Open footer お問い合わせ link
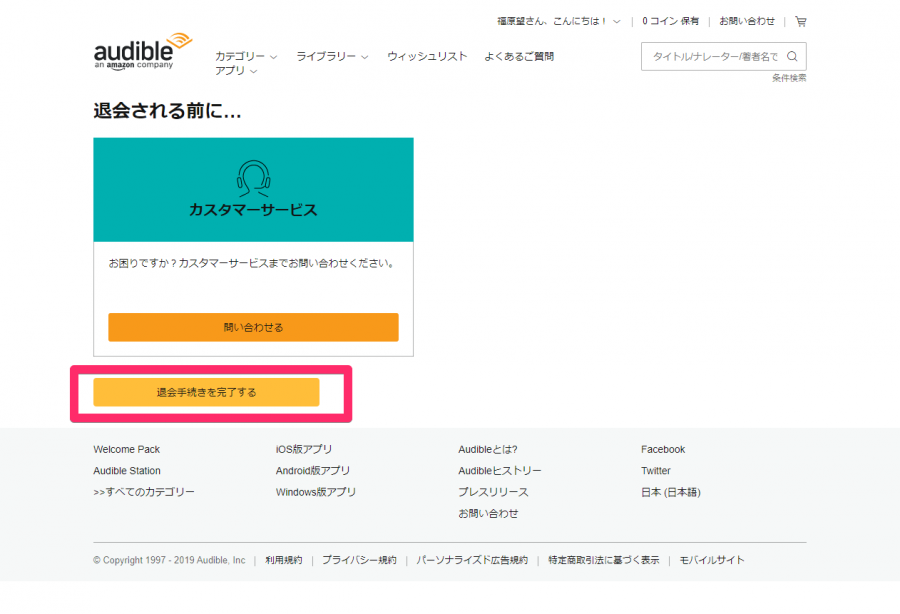 click(488, 513)
